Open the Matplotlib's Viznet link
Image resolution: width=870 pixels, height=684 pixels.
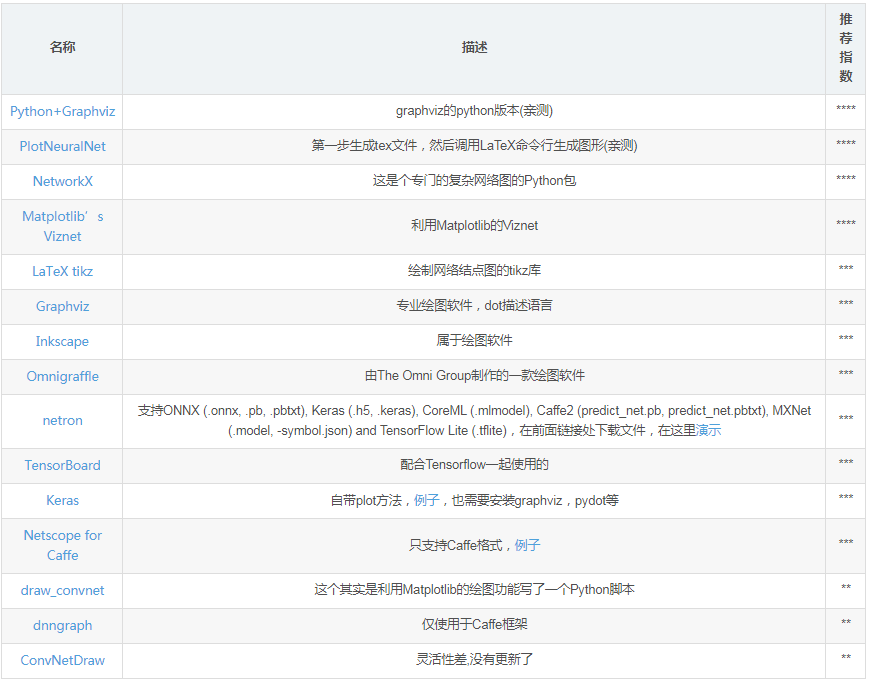tap(62, 226)
